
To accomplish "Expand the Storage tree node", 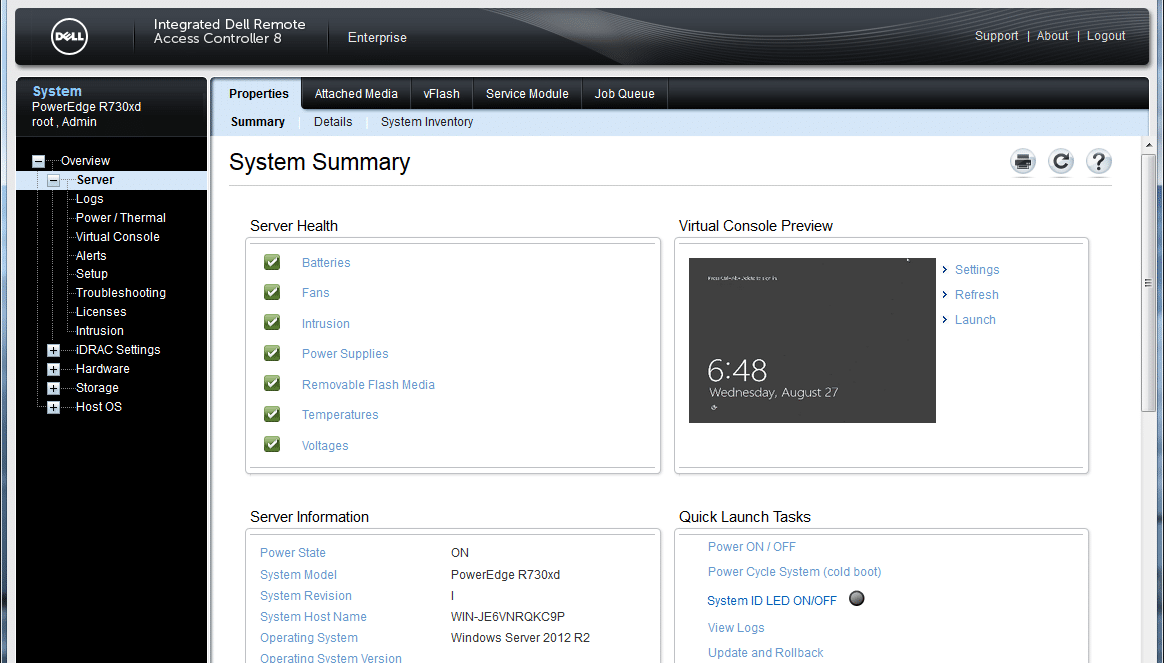I will (53, 388).
